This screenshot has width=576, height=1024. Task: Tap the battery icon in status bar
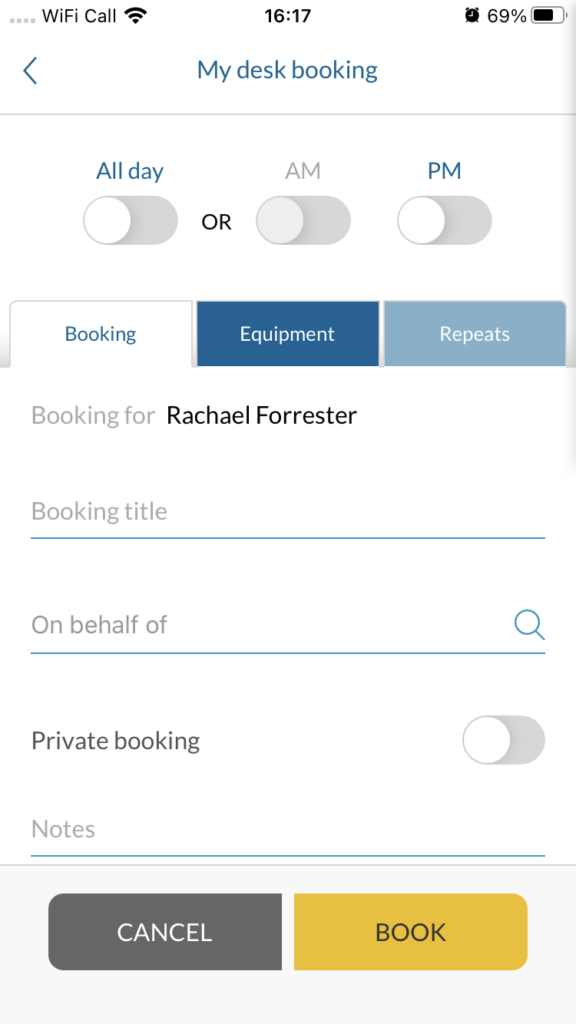point(549,16)
